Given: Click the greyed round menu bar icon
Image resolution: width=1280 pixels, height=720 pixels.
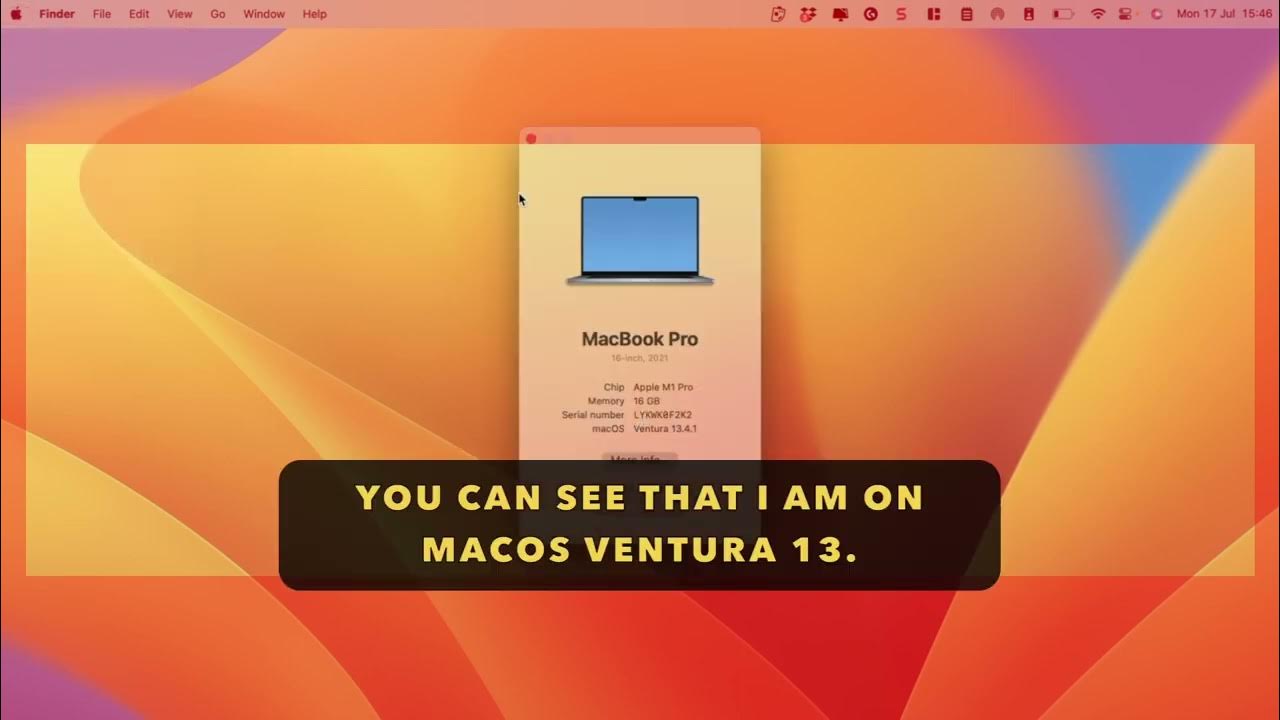Looking at the screenshot, I should 997,14.
